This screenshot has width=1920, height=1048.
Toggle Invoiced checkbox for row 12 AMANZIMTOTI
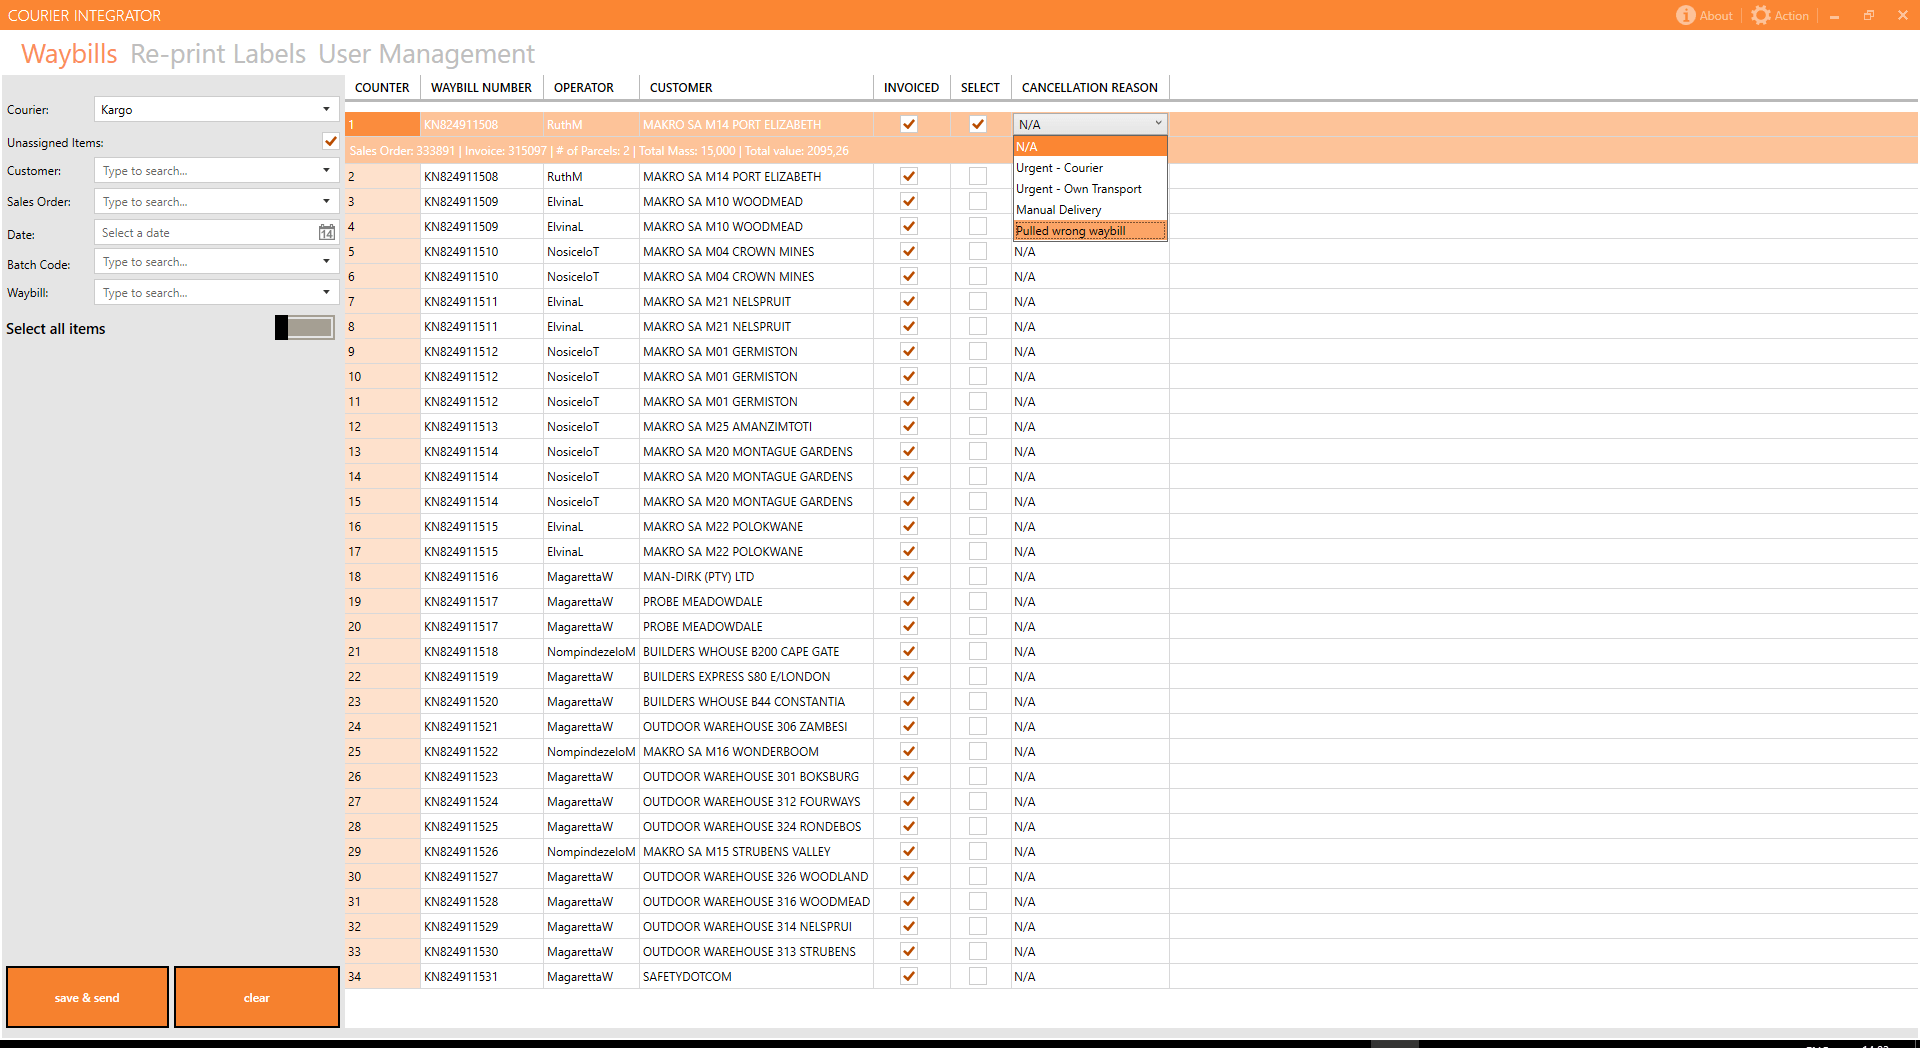pos(909,426)
